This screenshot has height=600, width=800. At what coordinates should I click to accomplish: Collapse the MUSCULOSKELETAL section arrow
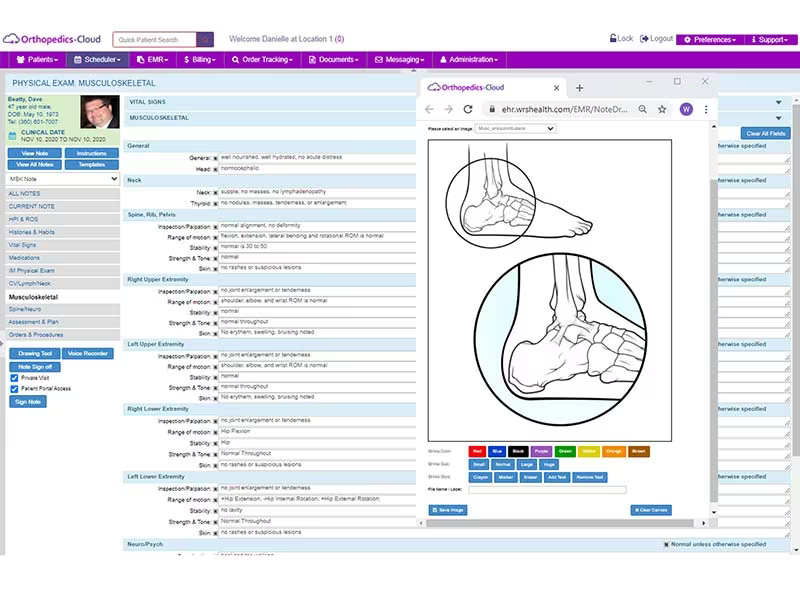[x=779, y=118]
